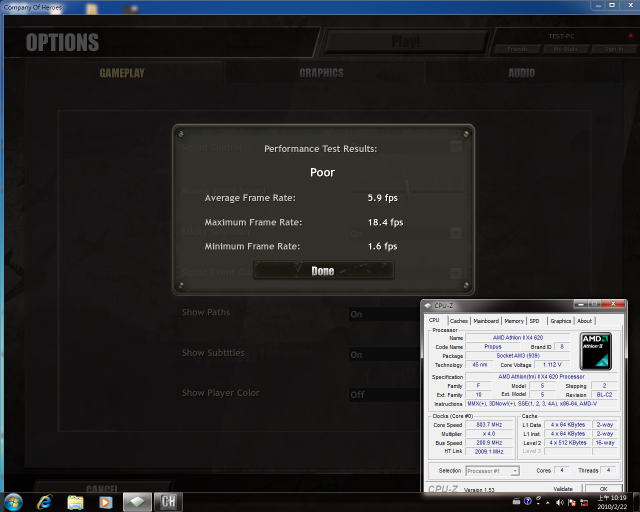The width and height of the screenshot is (640, 512).
Task: Switch to the GRAPHICS options tab
Action: [322, 73]
